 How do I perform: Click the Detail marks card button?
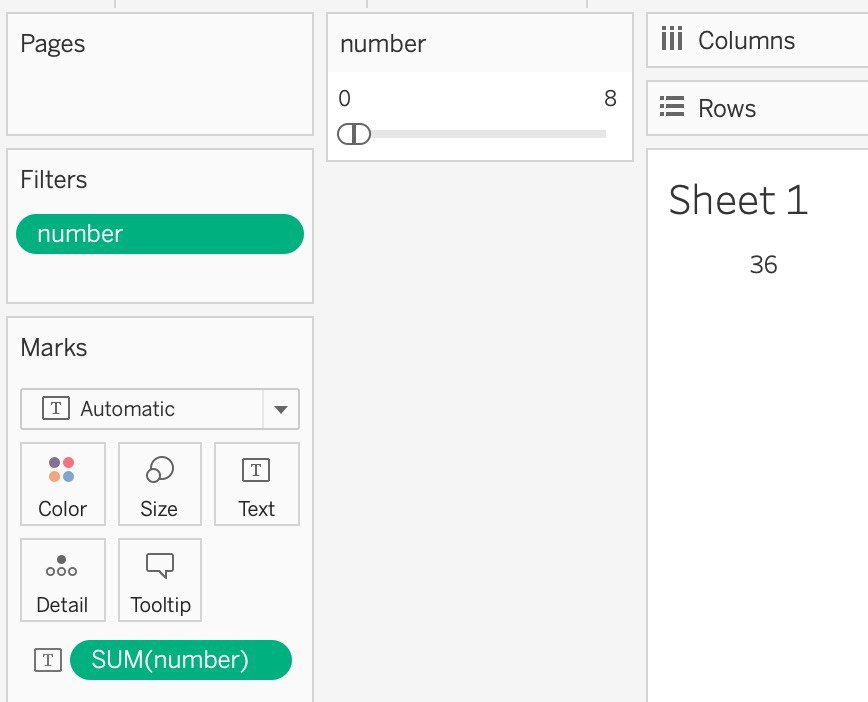point(63,580)
